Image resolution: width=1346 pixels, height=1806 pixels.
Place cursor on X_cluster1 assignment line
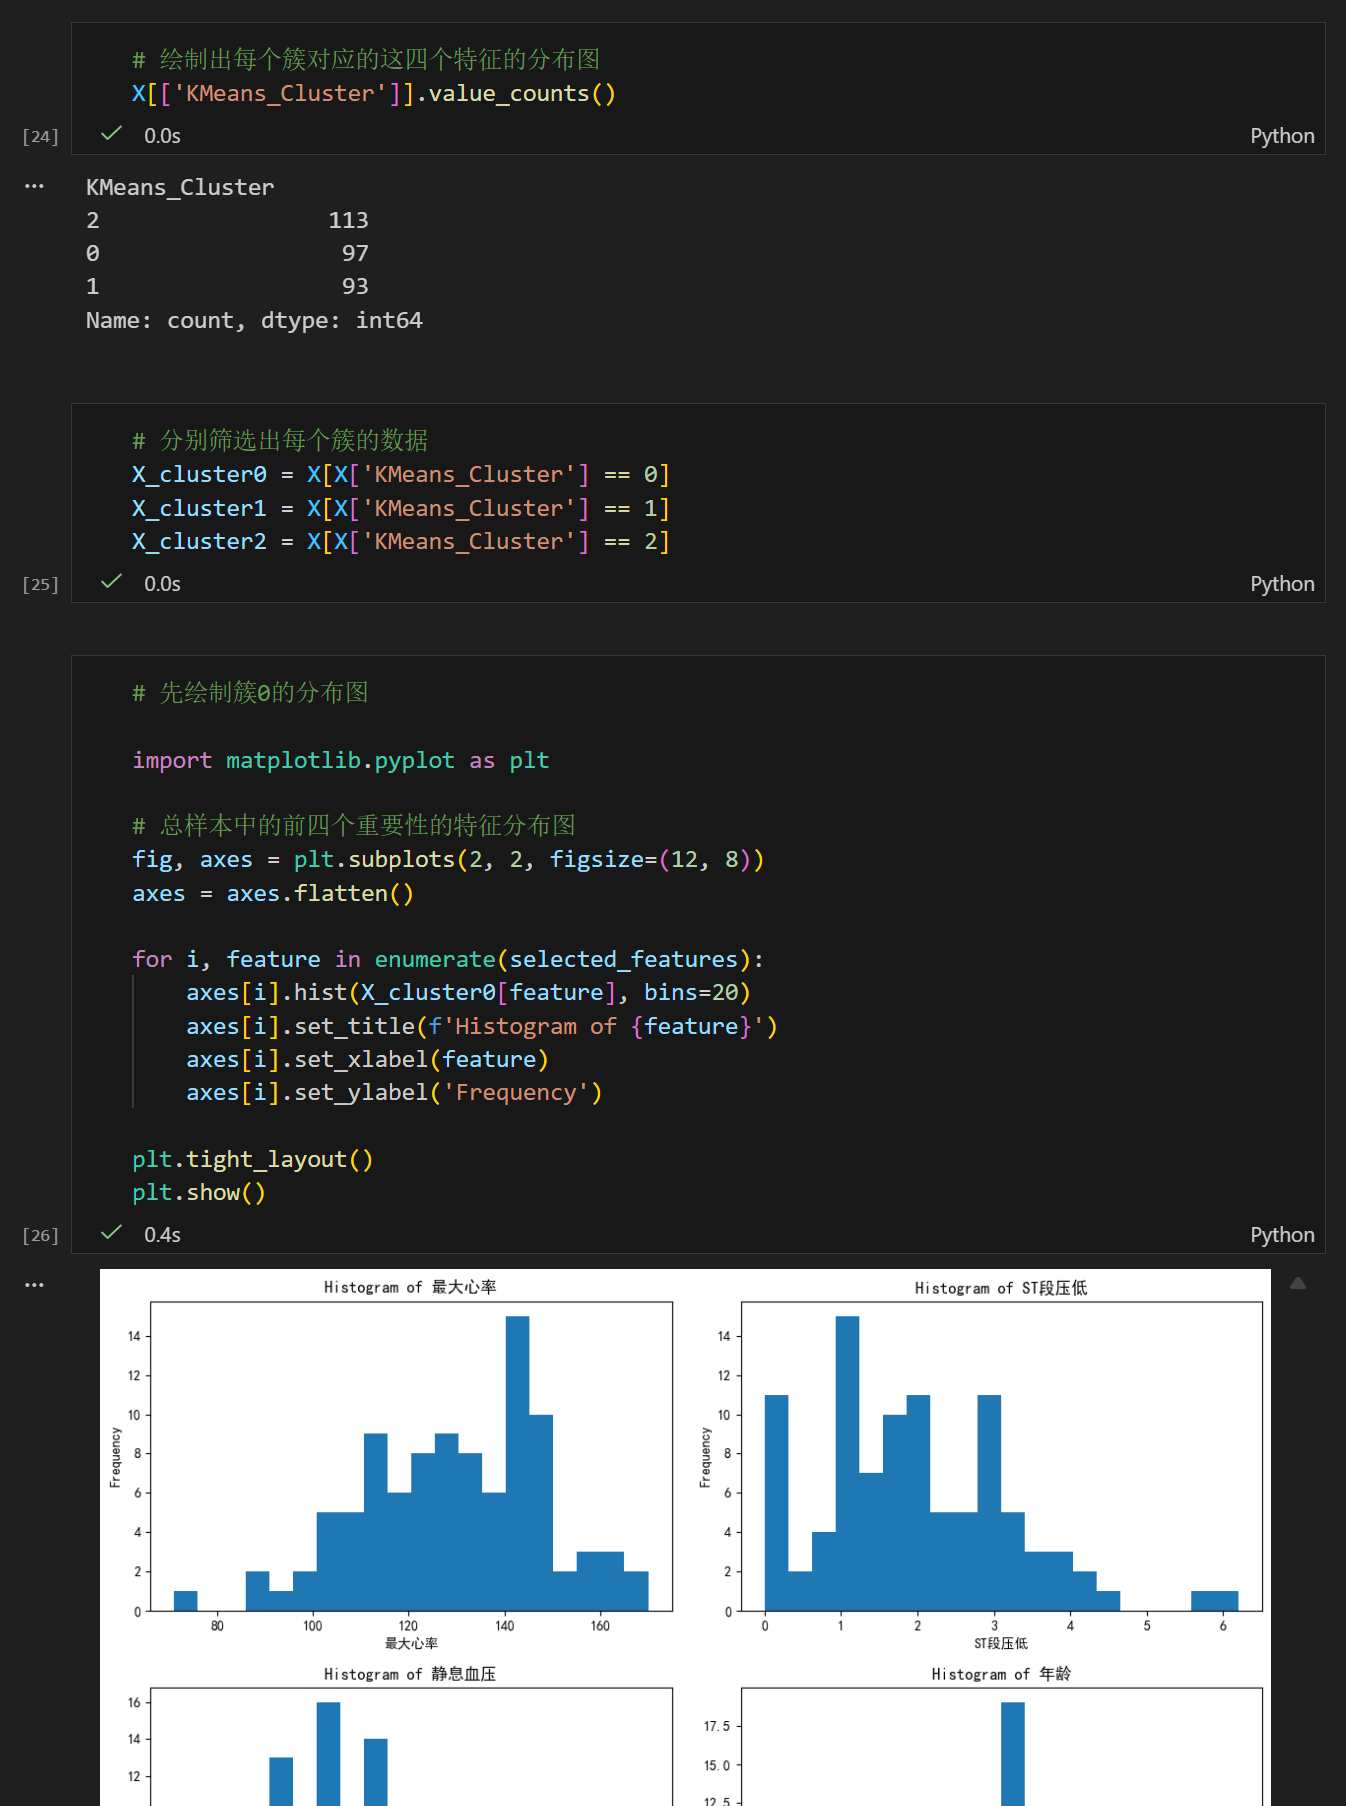(x=400, y=508)
